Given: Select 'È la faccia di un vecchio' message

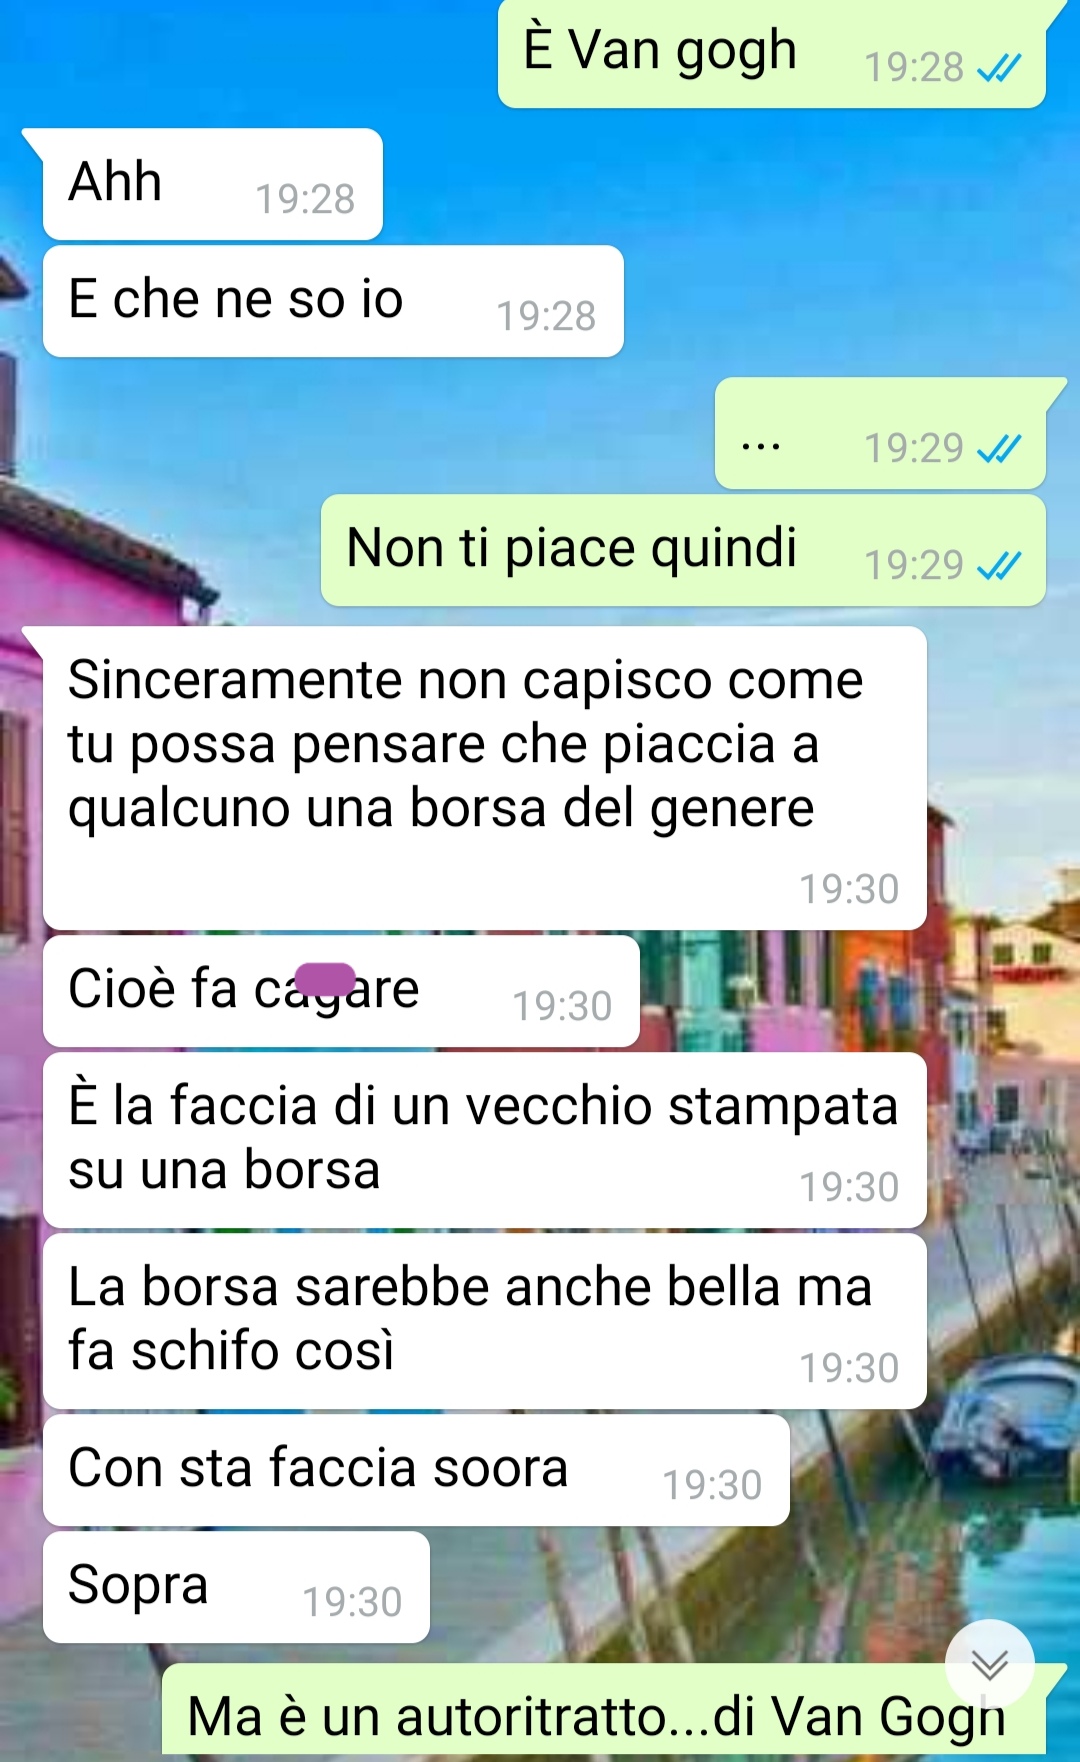Looking at the screenshot, I should pos(484,1140).
